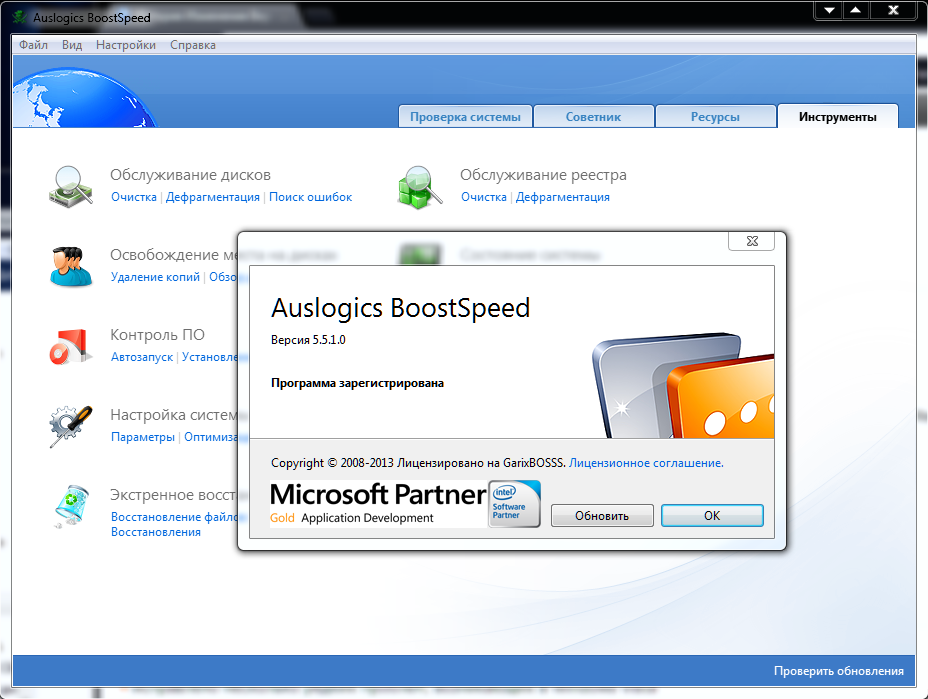Click the Auslogics title bar app icon

[x=20, y=17]
